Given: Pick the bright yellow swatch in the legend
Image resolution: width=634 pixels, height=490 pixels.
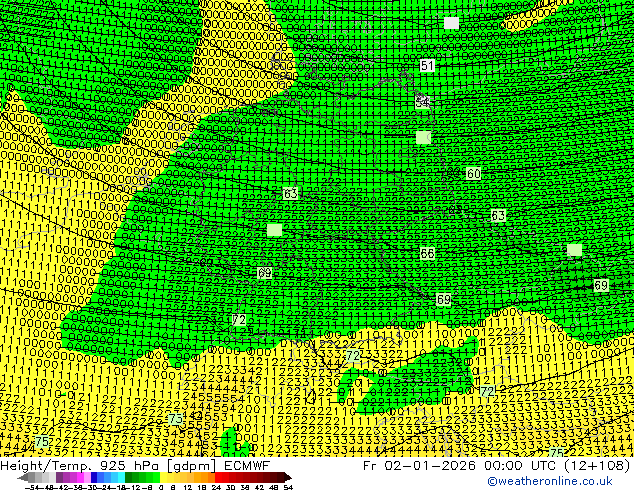Looking at the screenshot, I should tap(163, 477).
